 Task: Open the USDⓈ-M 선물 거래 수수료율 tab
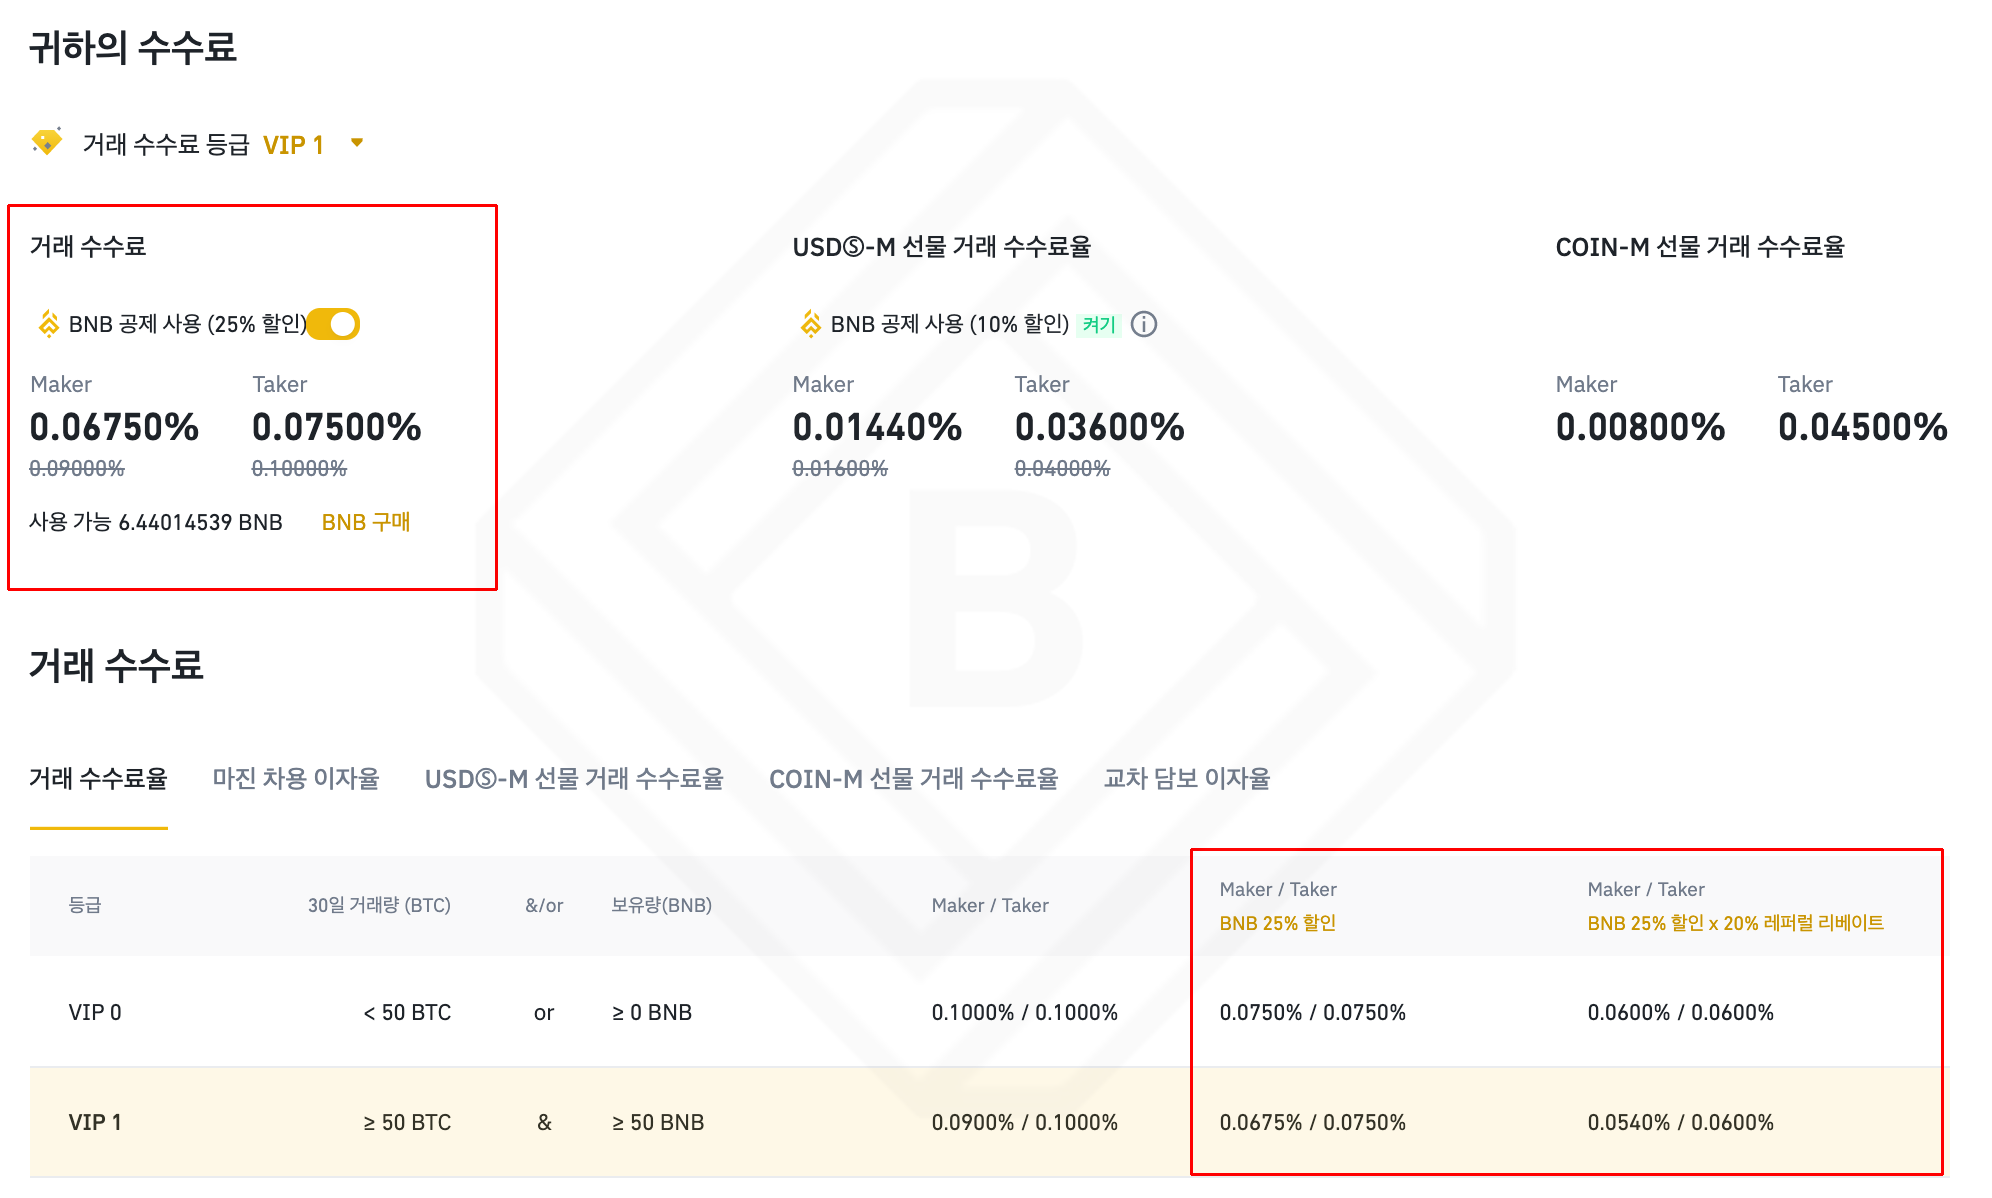point(574,778)
